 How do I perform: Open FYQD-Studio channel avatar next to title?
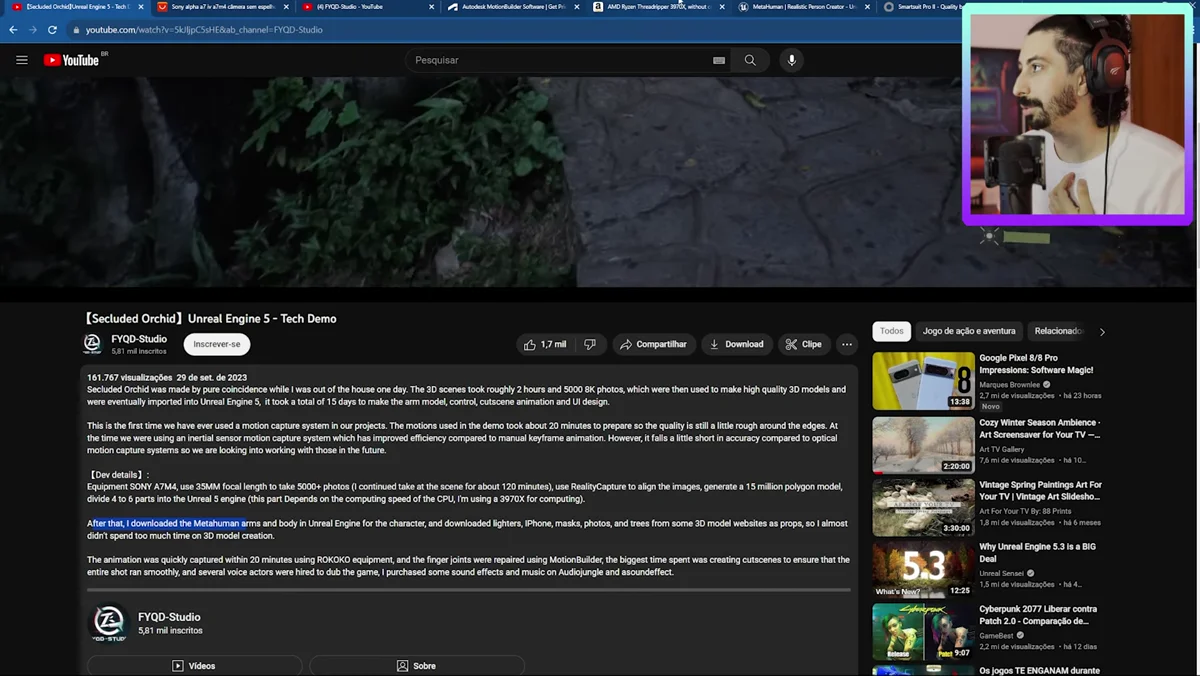(92, 344)
